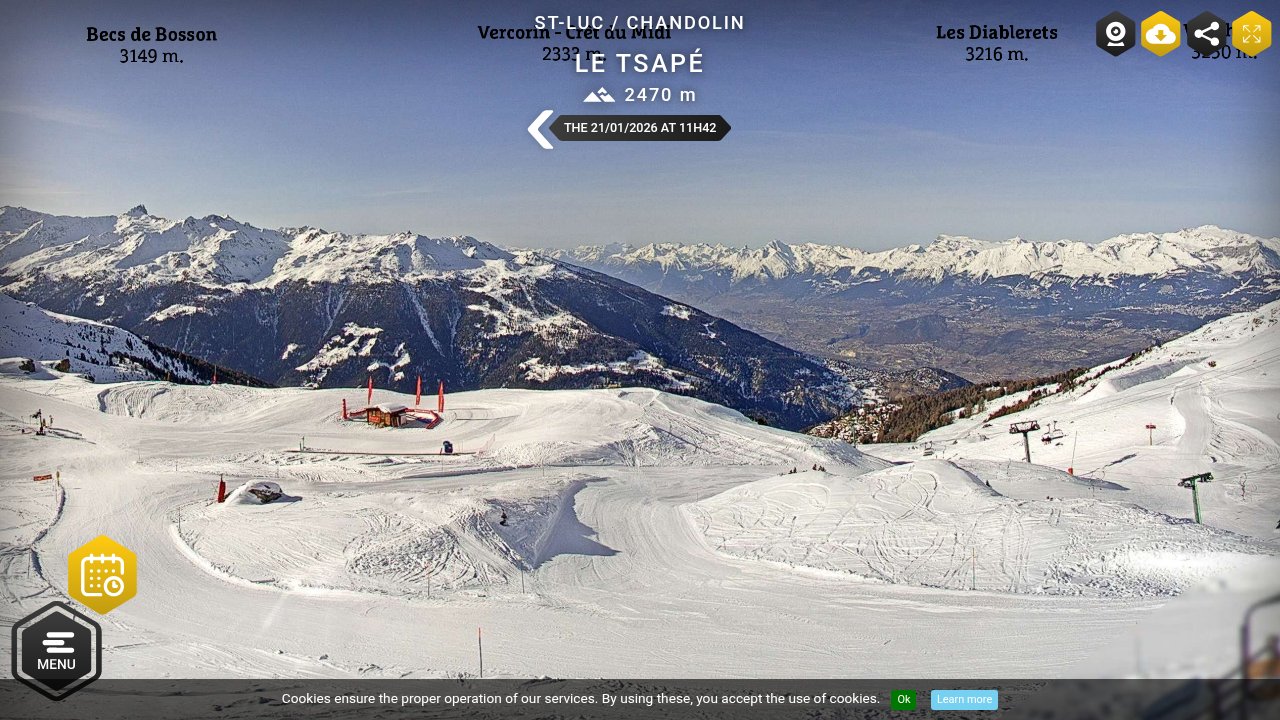The height and width of the screenshot is (720, 1280).
Task: Select the Becs de Bosson peak label
Action: (x=151, y=44)
